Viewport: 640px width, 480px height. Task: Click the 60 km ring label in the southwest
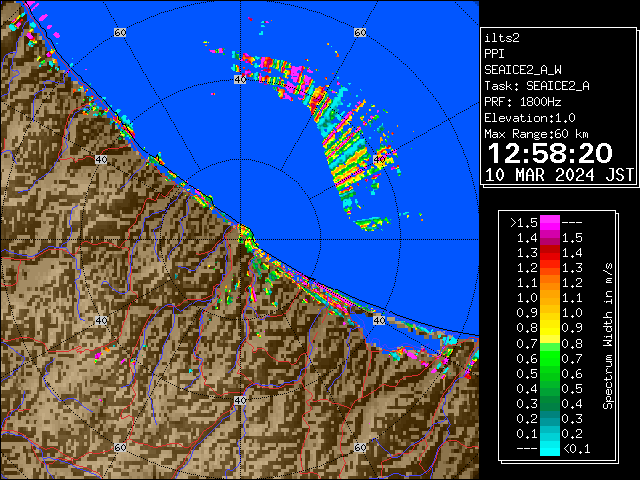tap(120, 447)
